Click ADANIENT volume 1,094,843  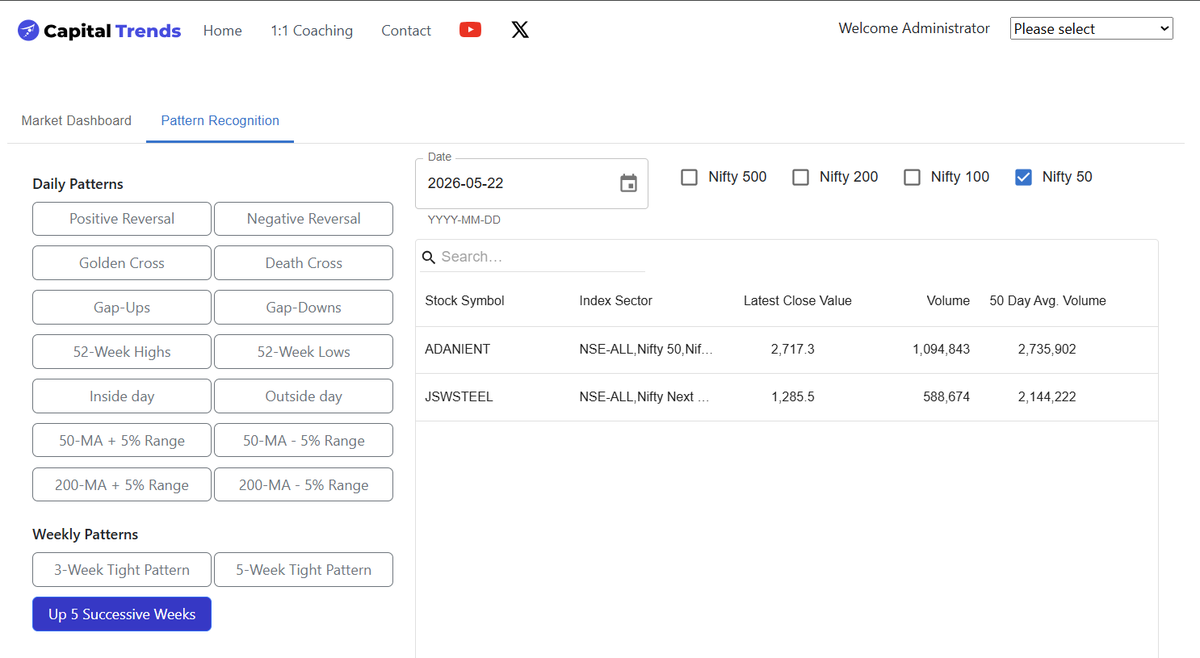[941, 349]
